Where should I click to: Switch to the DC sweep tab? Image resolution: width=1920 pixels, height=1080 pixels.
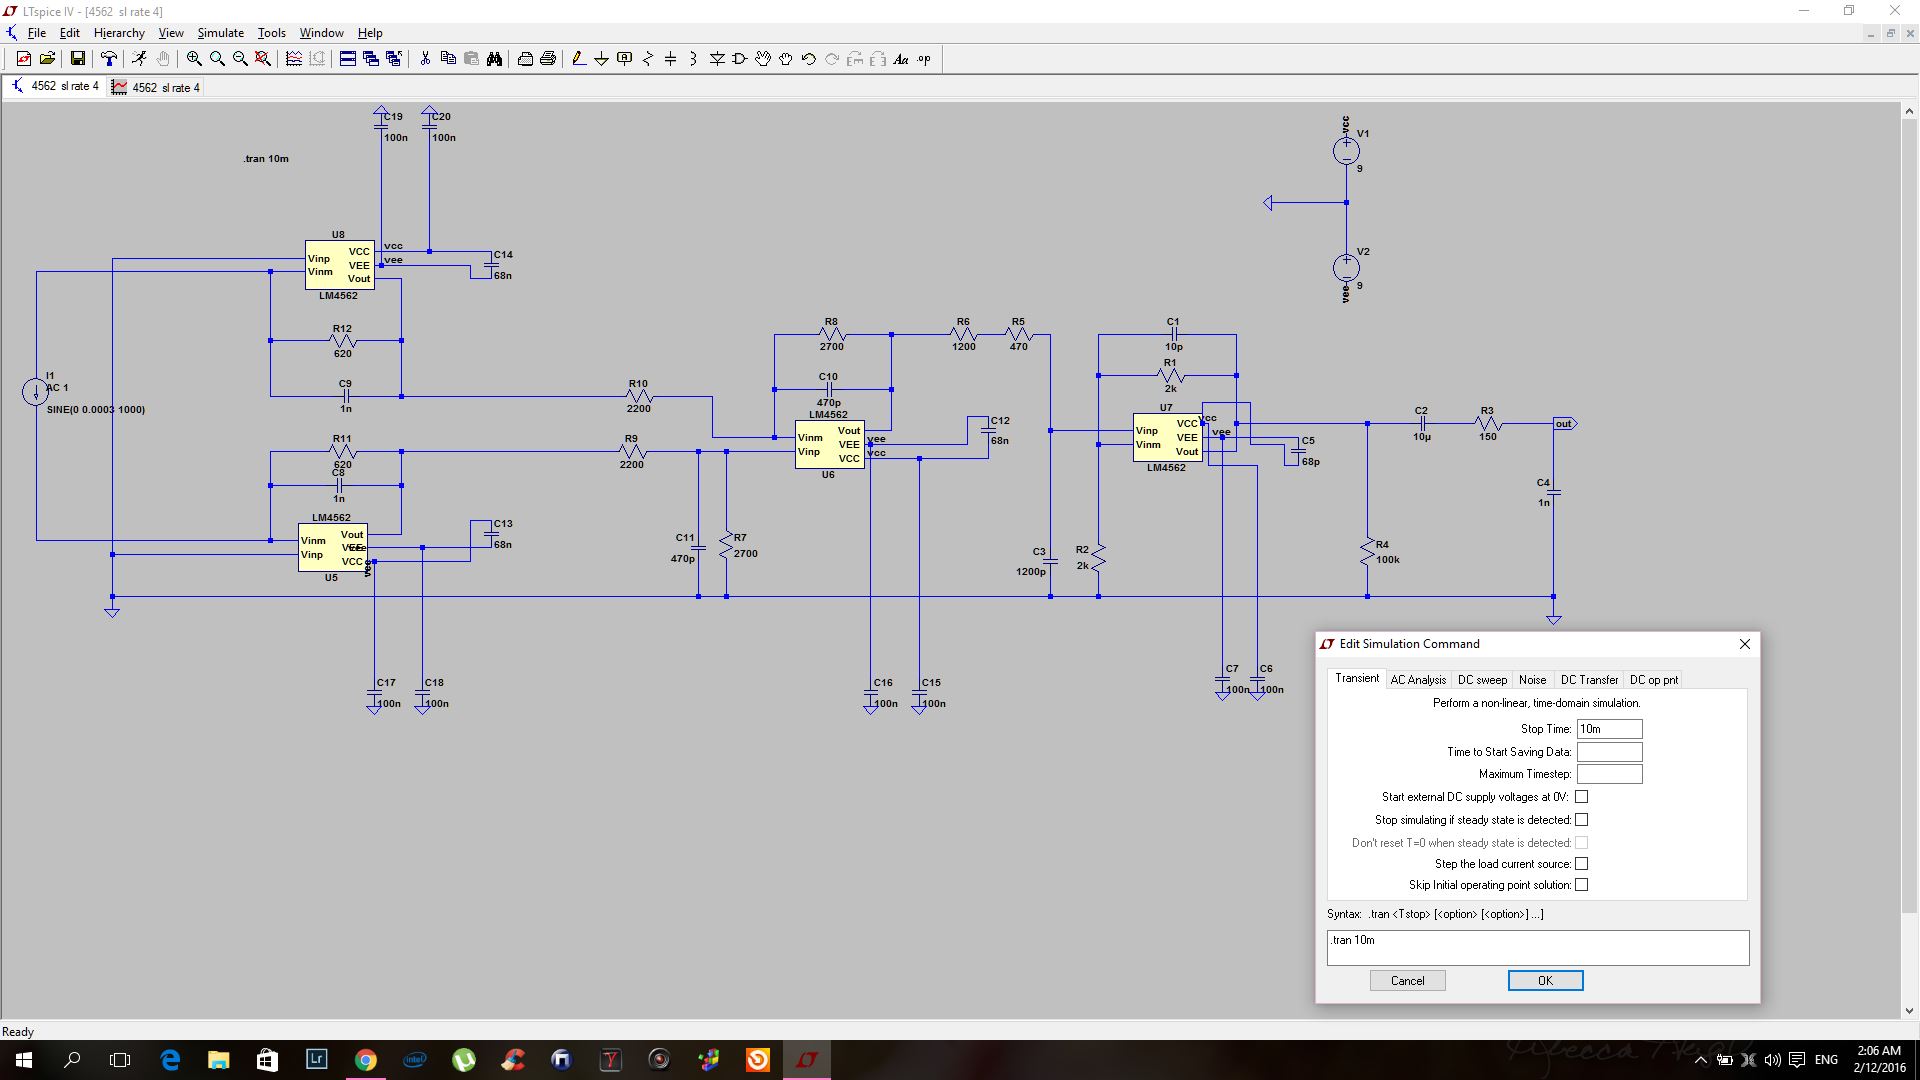pos(1482,680)
